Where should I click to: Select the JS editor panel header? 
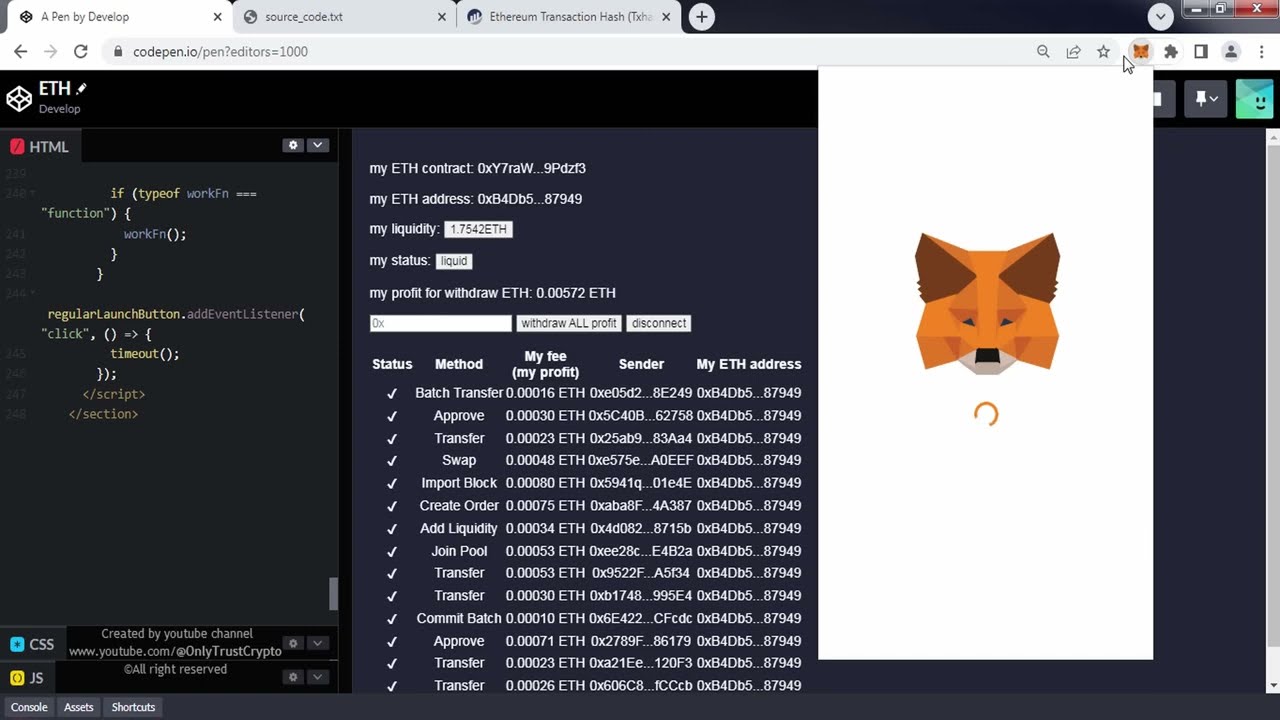pyautogui.click(x=27, y=678)
